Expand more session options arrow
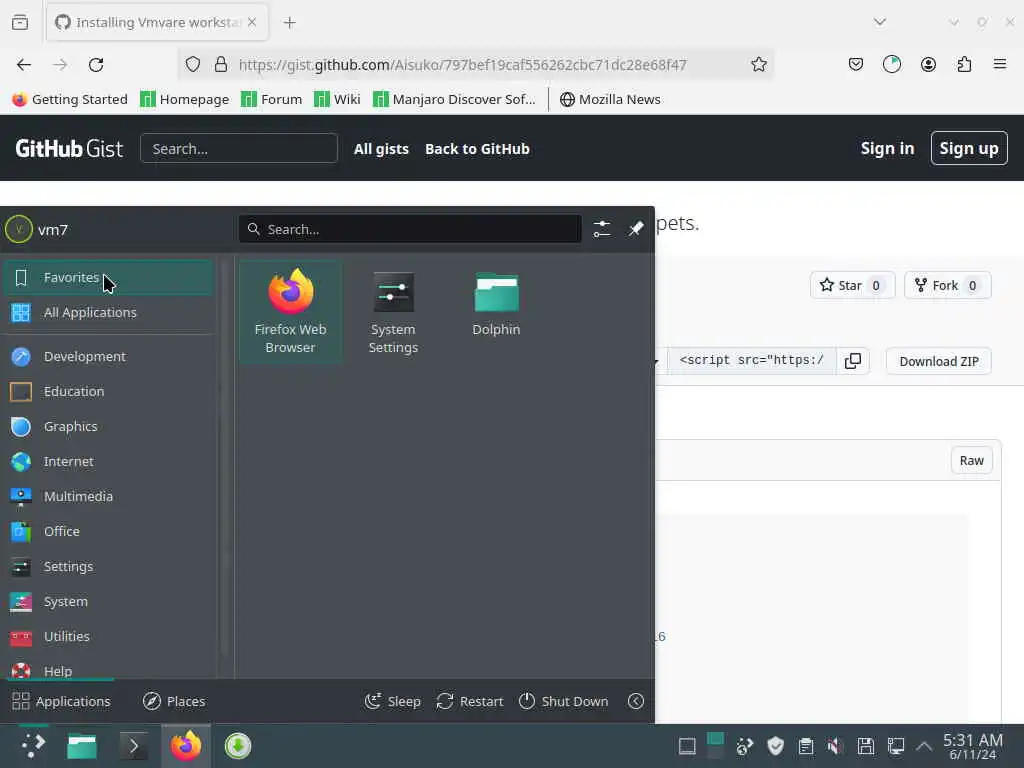 click(635, 701)
